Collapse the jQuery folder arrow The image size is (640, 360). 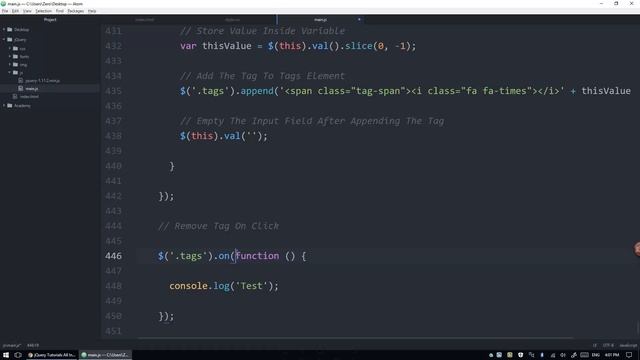tap(4, 40)
